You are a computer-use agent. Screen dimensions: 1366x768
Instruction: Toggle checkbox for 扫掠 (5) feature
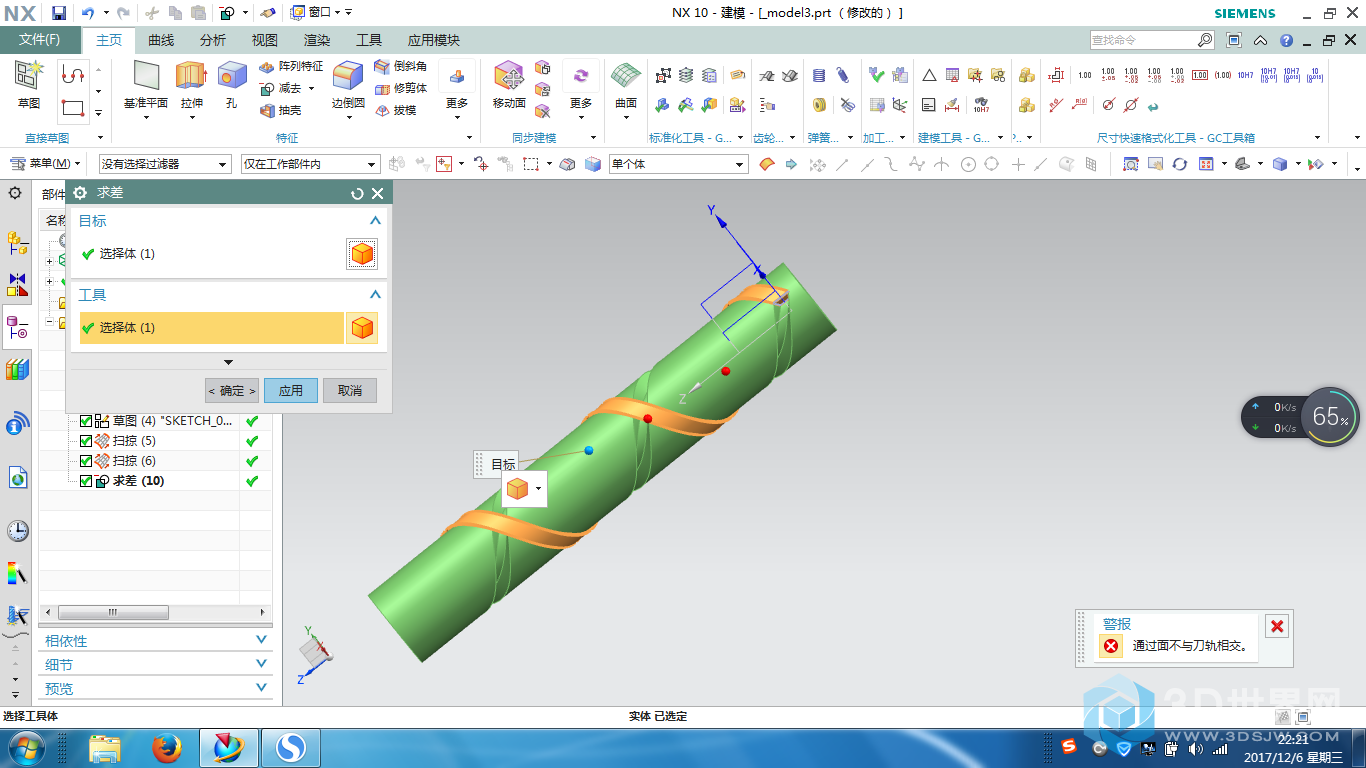[86, 441]
